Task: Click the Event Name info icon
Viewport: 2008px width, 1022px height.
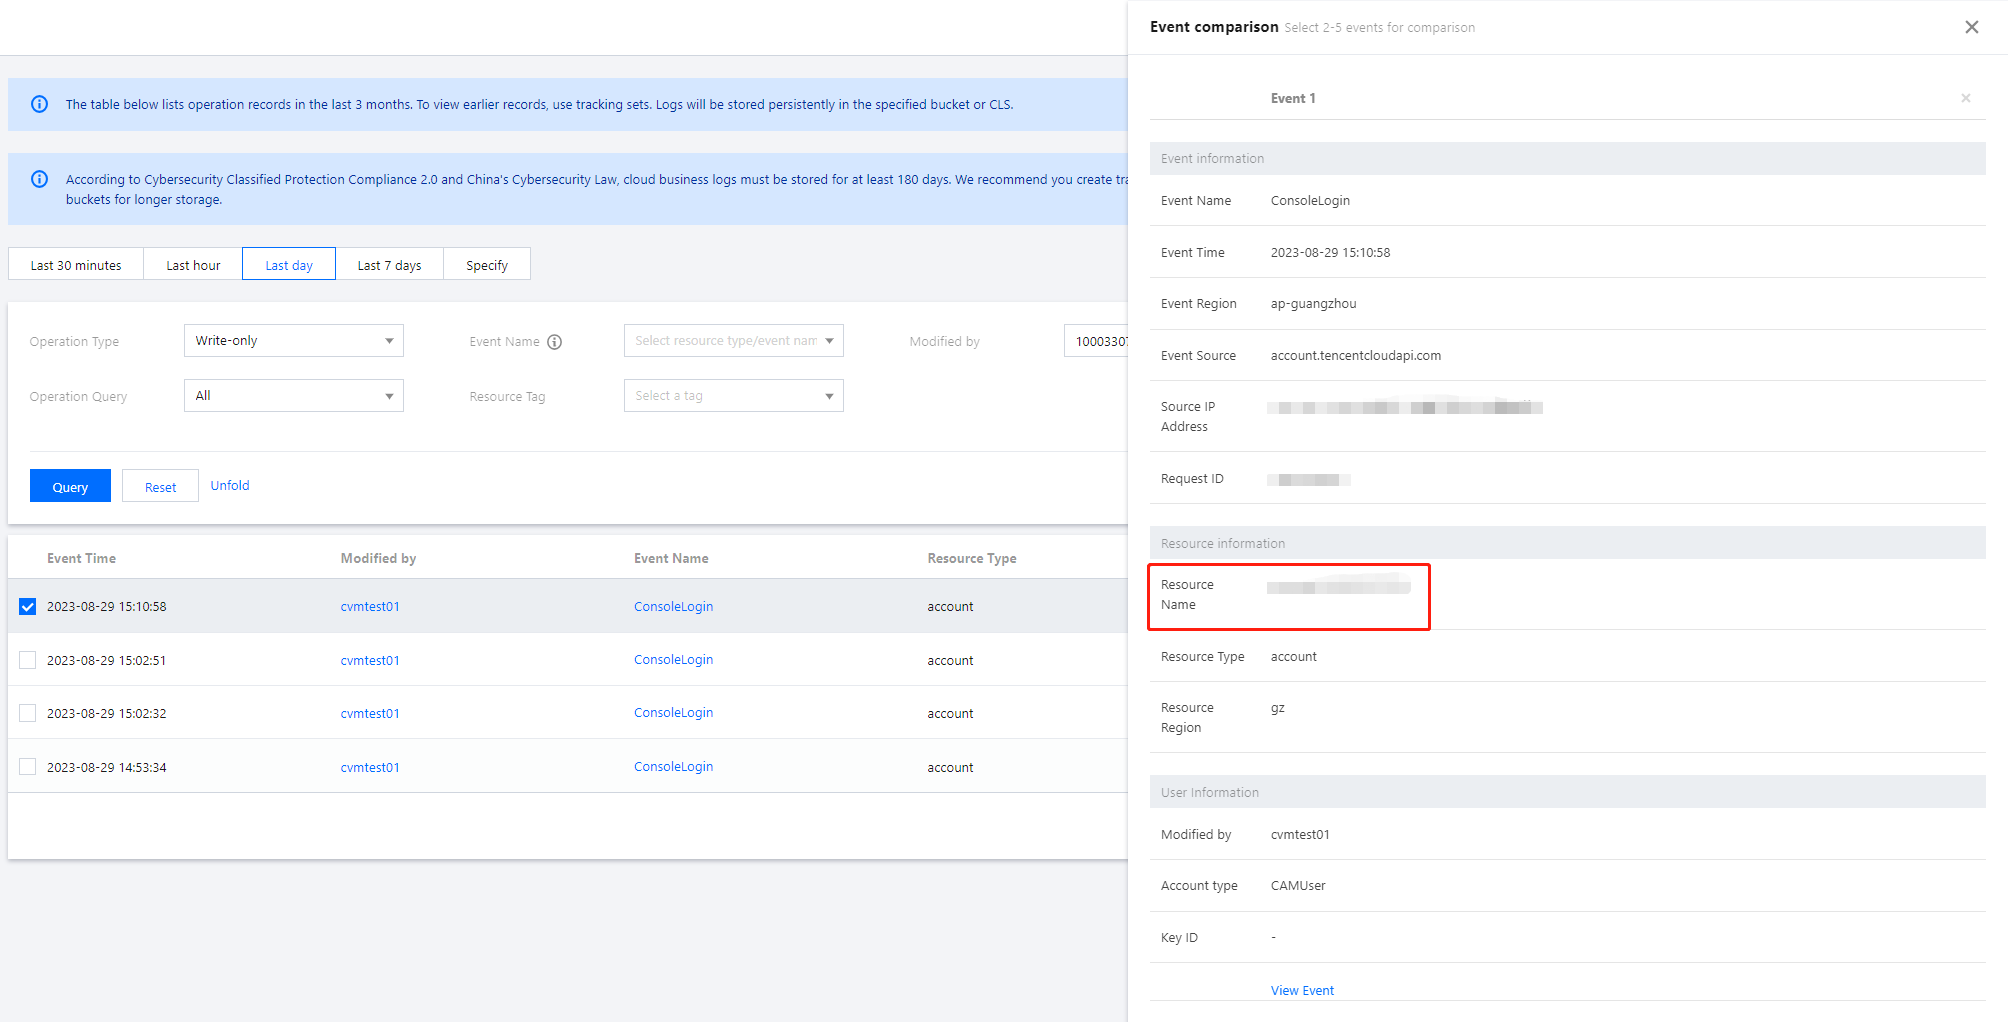Action: [x=555, y=342]
